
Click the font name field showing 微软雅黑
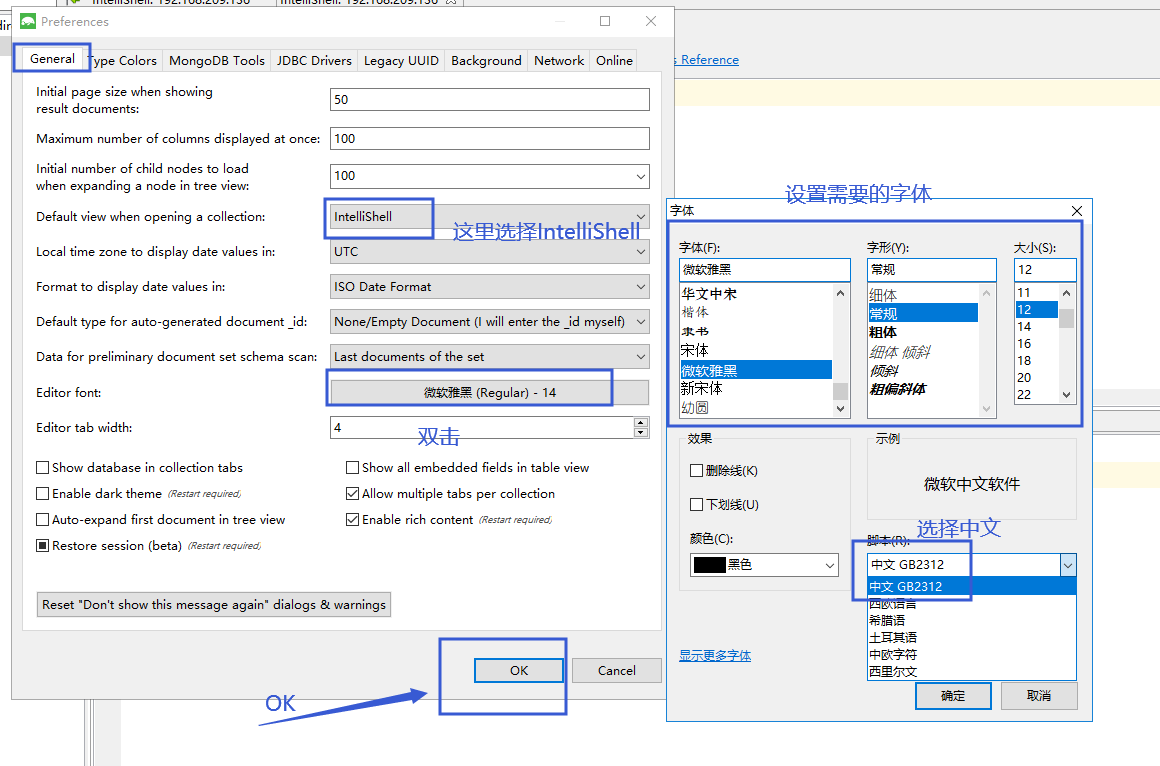pos(764,269)
